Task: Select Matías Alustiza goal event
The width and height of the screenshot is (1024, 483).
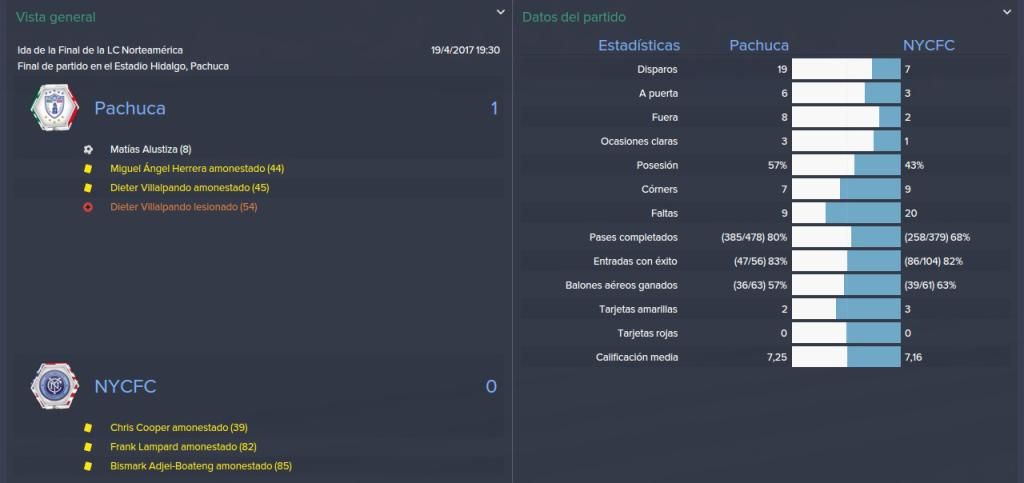Action: (x=151, y=149)
